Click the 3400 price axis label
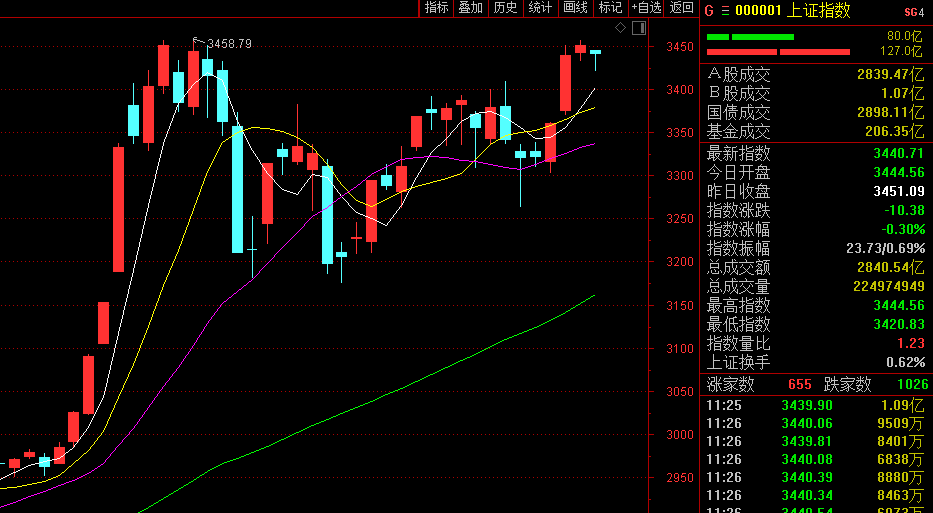Image resolution: width=933 pixels, height=513 pixels. click(x=680, y=90)
